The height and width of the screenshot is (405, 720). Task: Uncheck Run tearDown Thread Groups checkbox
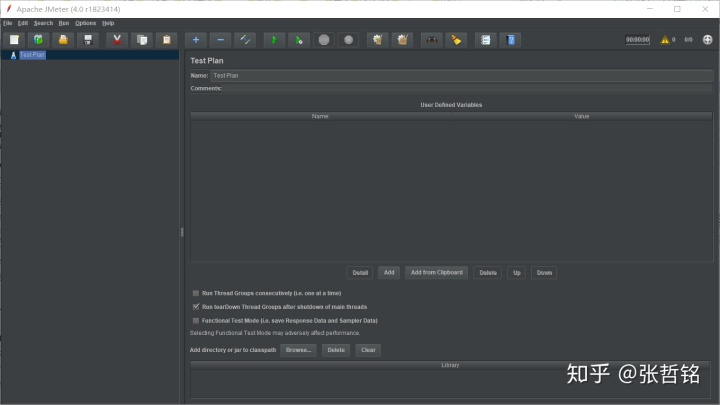(196, 307)
